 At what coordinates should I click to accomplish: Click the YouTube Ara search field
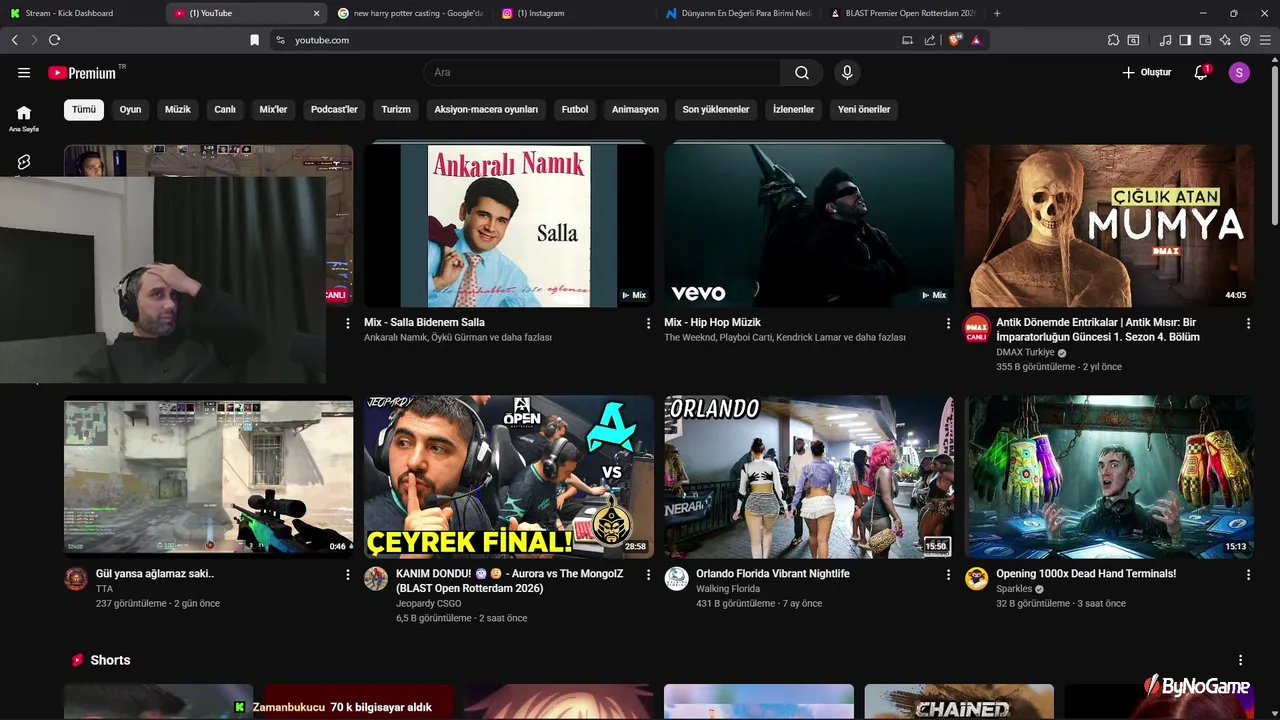click(603, 72)
